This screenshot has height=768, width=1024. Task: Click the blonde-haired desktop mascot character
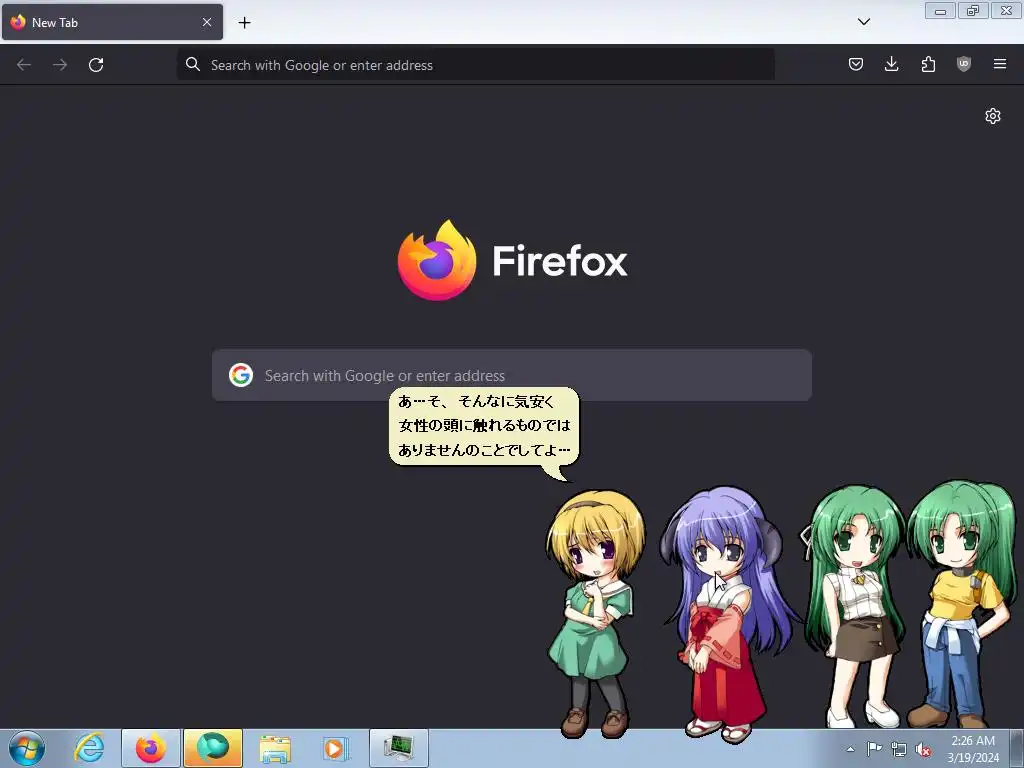594,614
